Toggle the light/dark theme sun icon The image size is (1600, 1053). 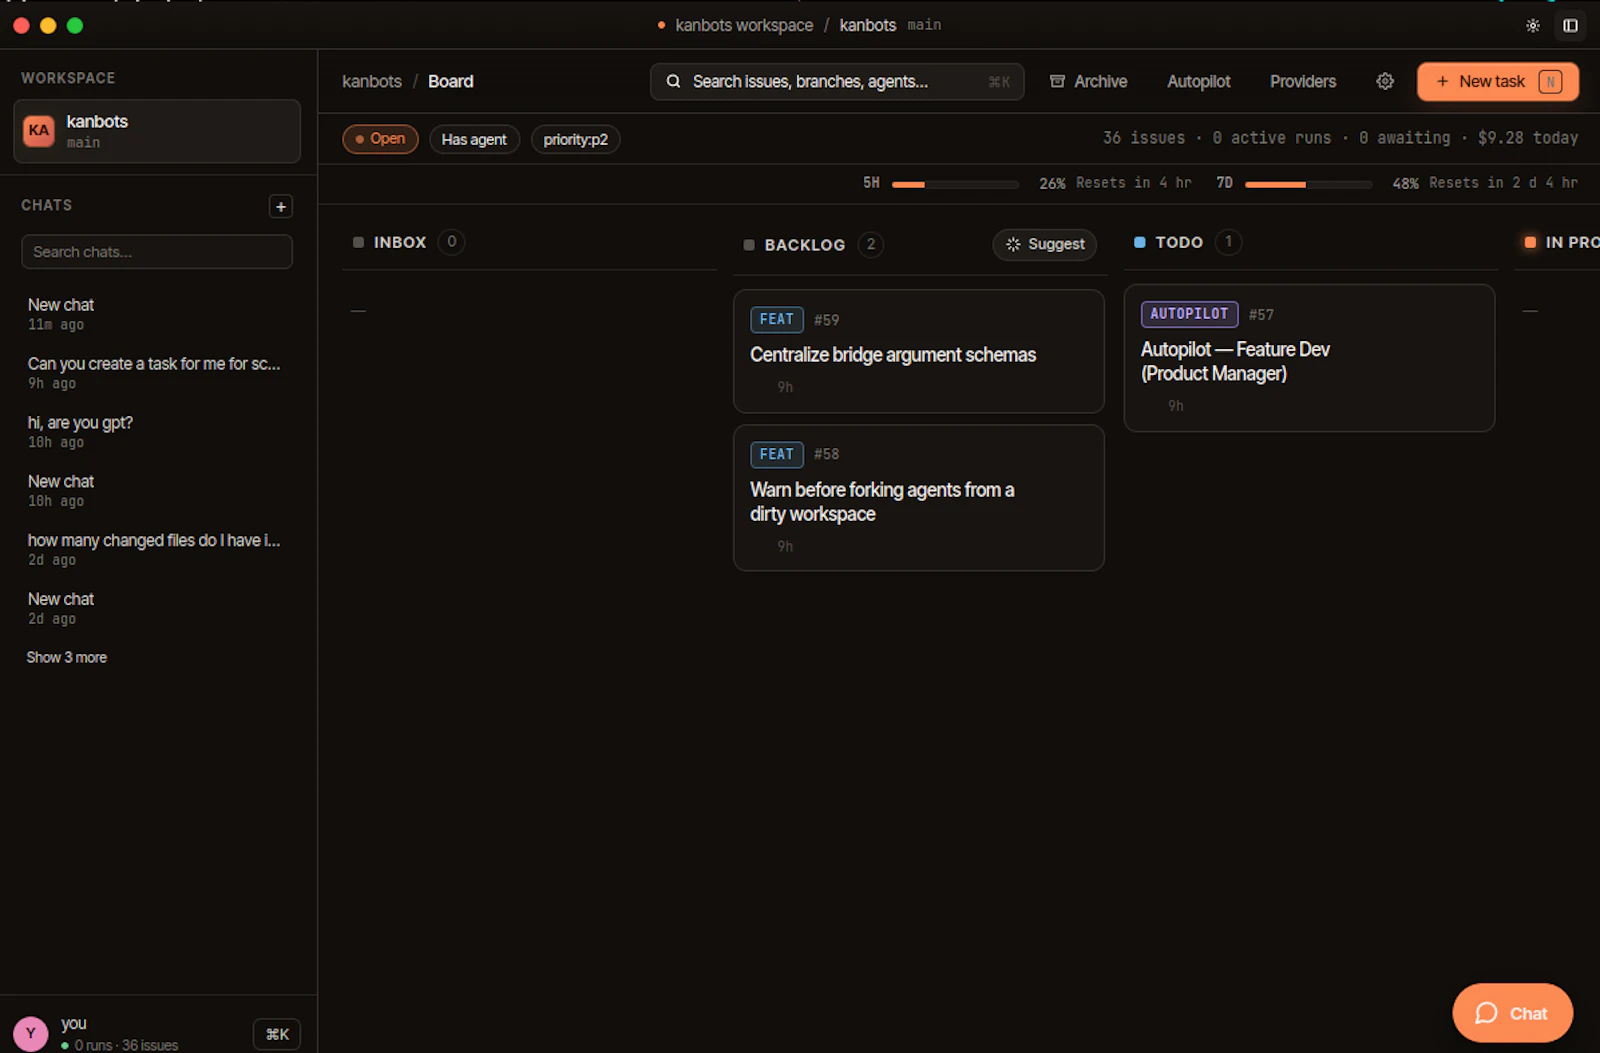coord(1532,26)
